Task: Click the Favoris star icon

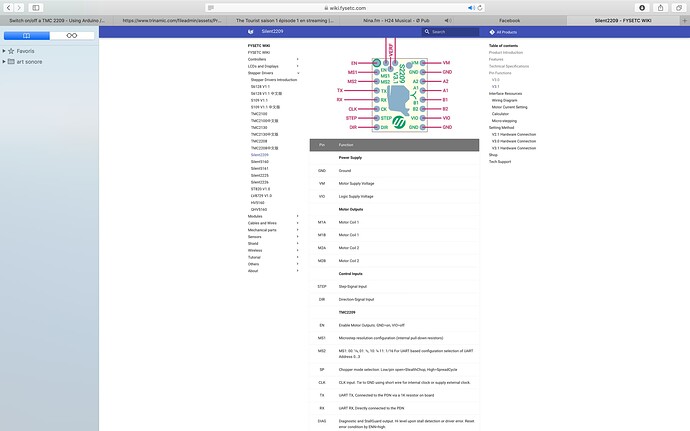Action: click(x=11, y=51)
